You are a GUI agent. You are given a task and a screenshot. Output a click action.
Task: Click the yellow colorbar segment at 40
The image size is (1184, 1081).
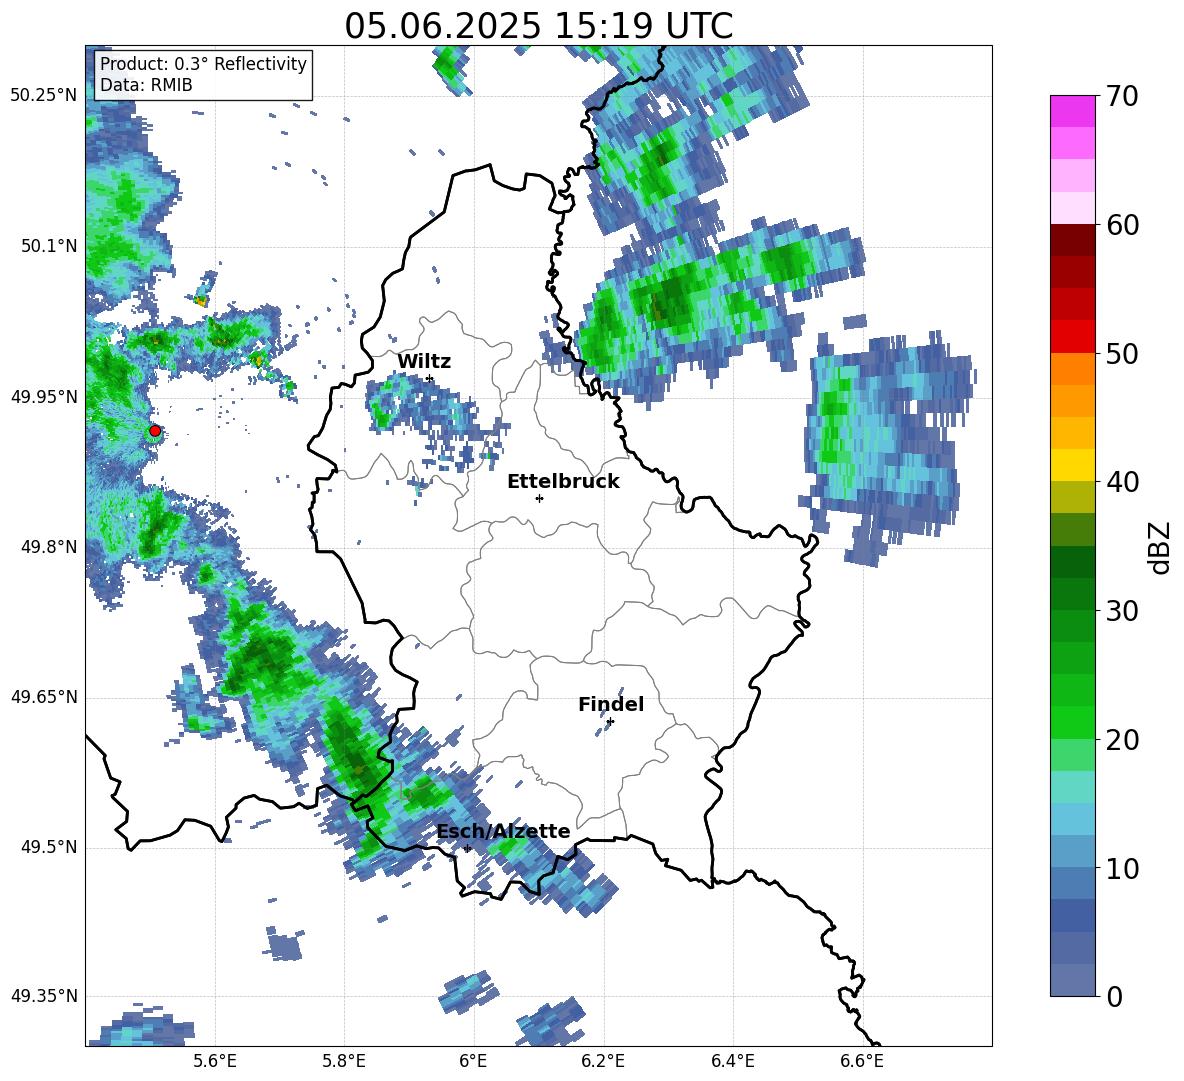click(x=1072, y=465)
